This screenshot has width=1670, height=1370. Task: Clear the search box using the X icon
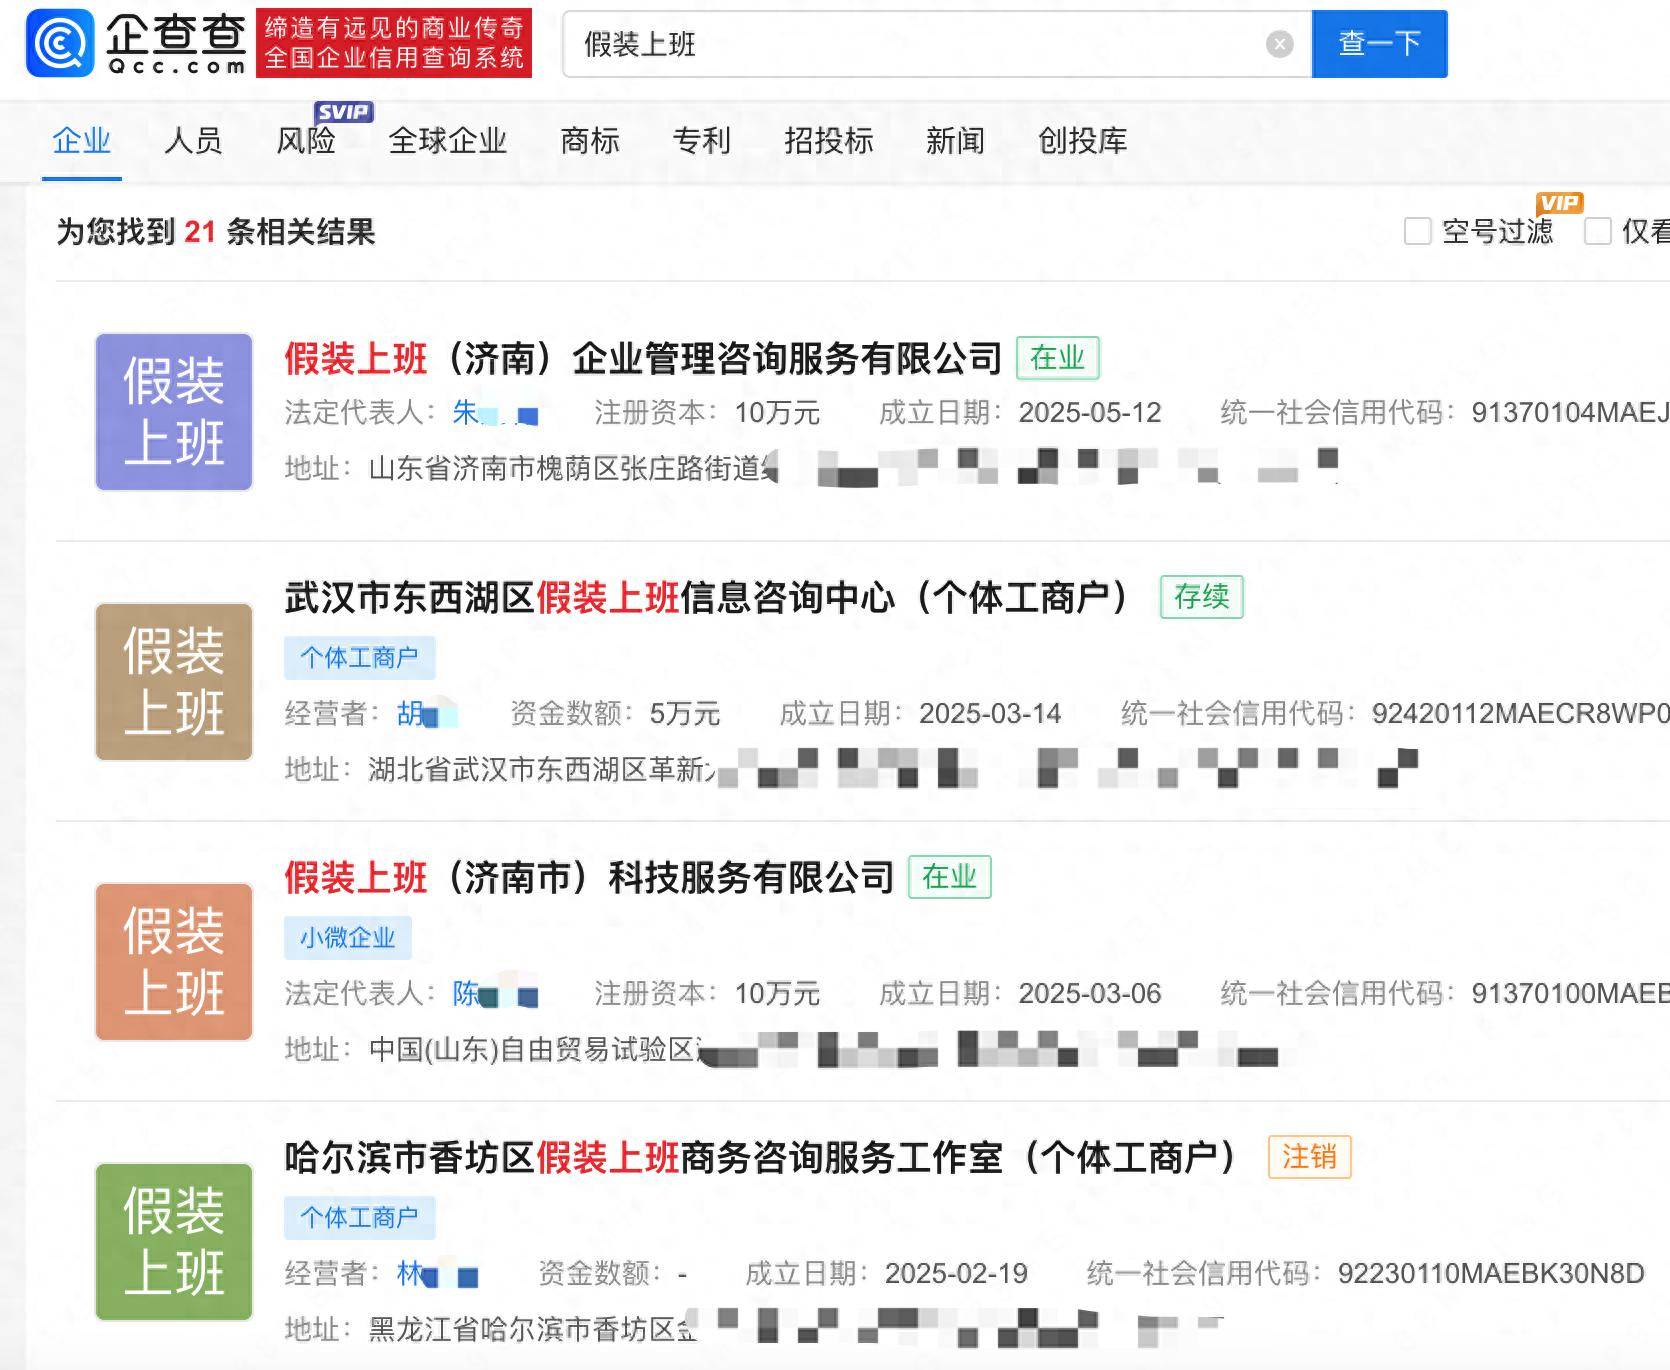[x=1279, y=42]
